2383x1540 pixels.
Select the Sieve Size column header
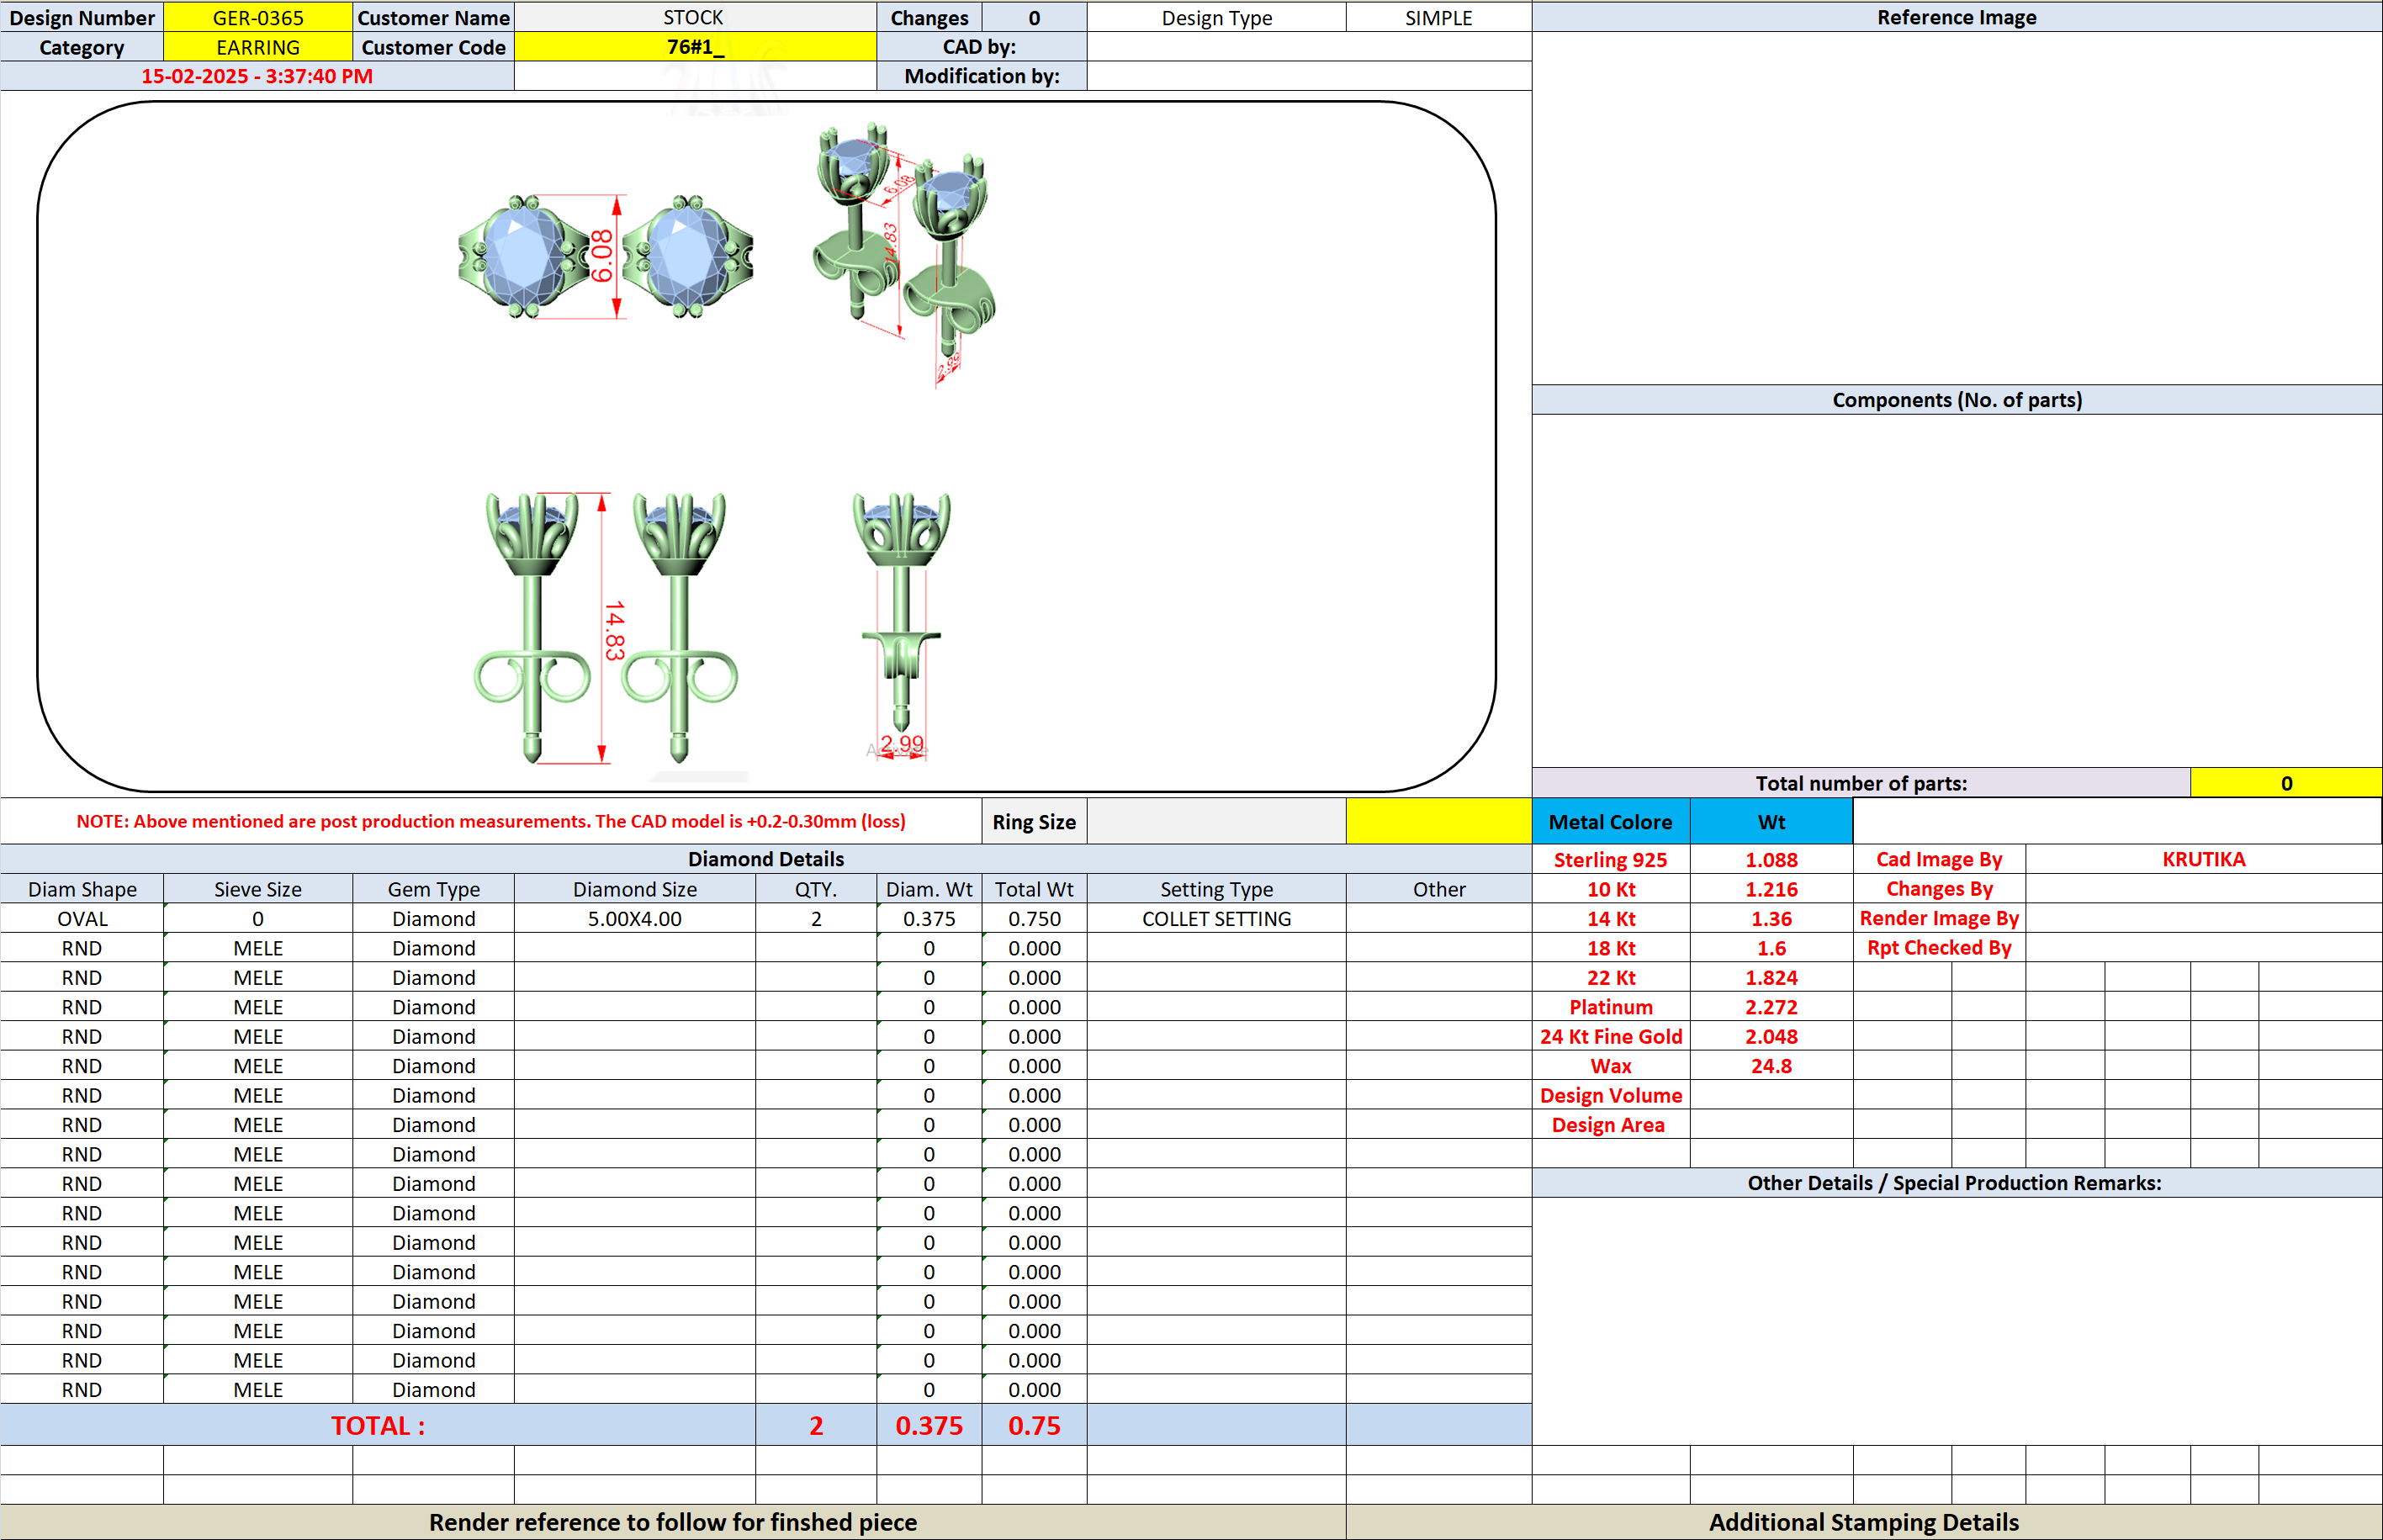click(x=258, y=889)
